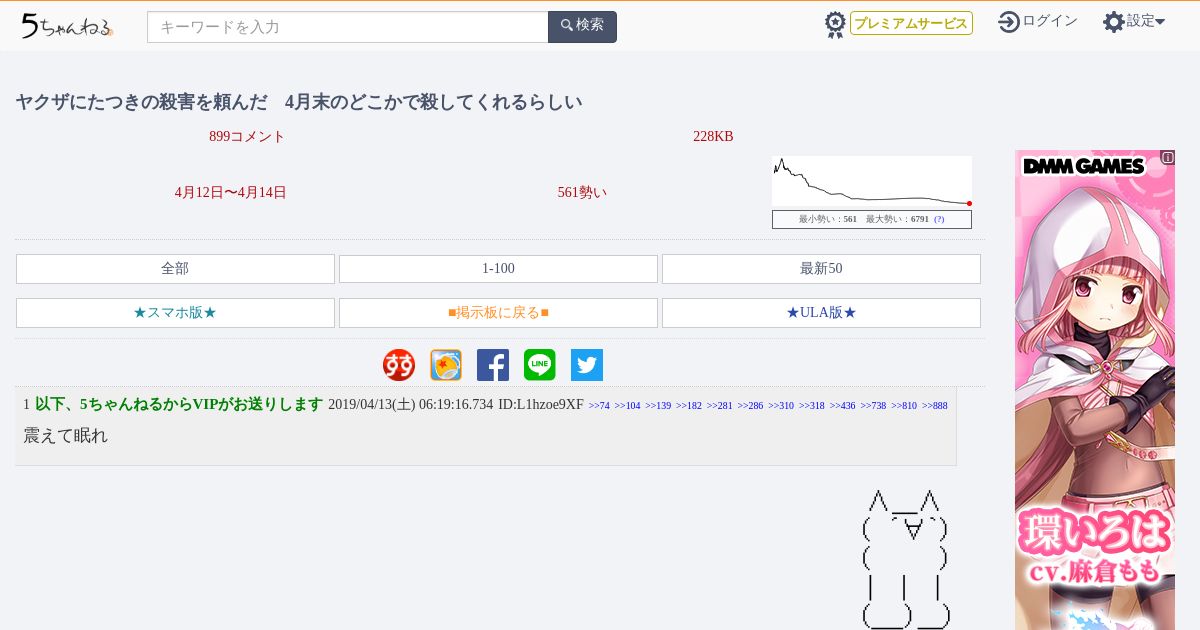Image resolution: width=1200 pixels, height=630 pixels.
Task: Share via the red すす icon
Action: [399, 365]
